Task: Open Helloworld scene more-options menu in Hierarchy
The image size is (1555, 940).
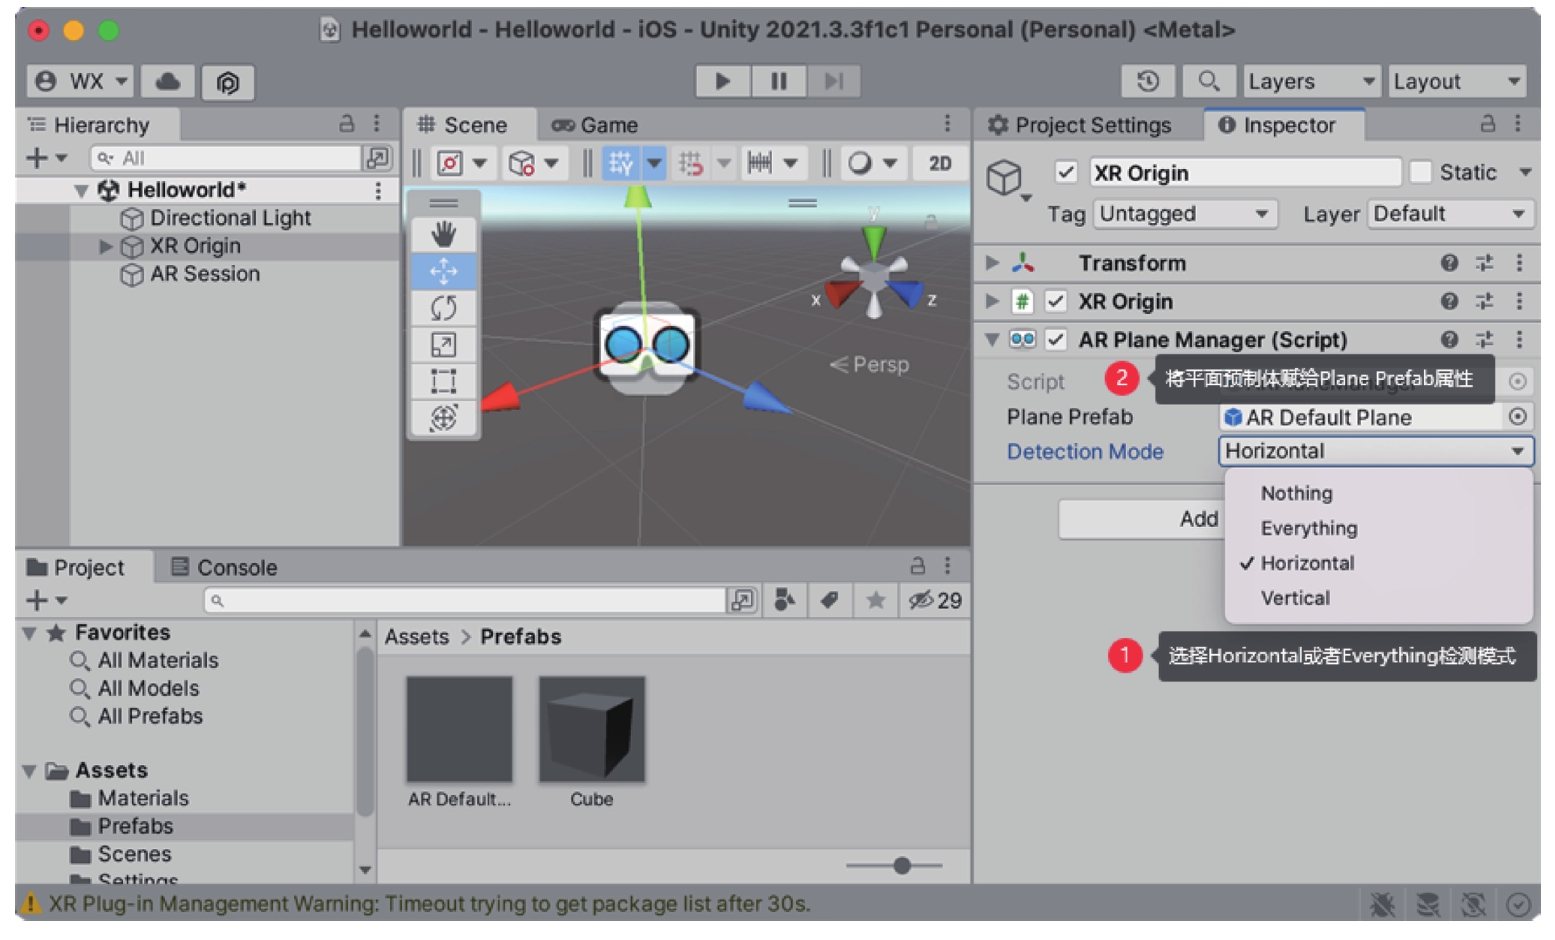Action: 378,190
